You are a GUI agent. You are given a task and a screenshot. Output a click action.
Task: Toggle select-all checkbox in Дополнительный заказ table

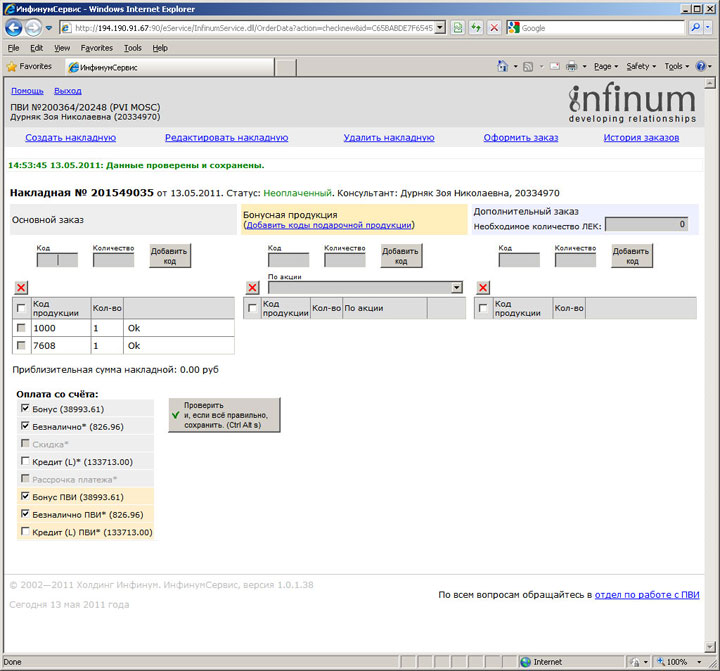click(x=483, y=308)
